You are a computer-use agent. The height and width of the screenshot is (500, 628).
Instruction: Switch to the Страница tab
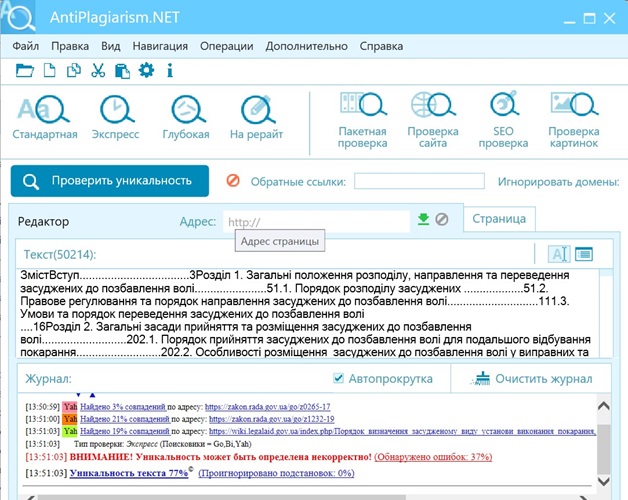pos(499,219)
